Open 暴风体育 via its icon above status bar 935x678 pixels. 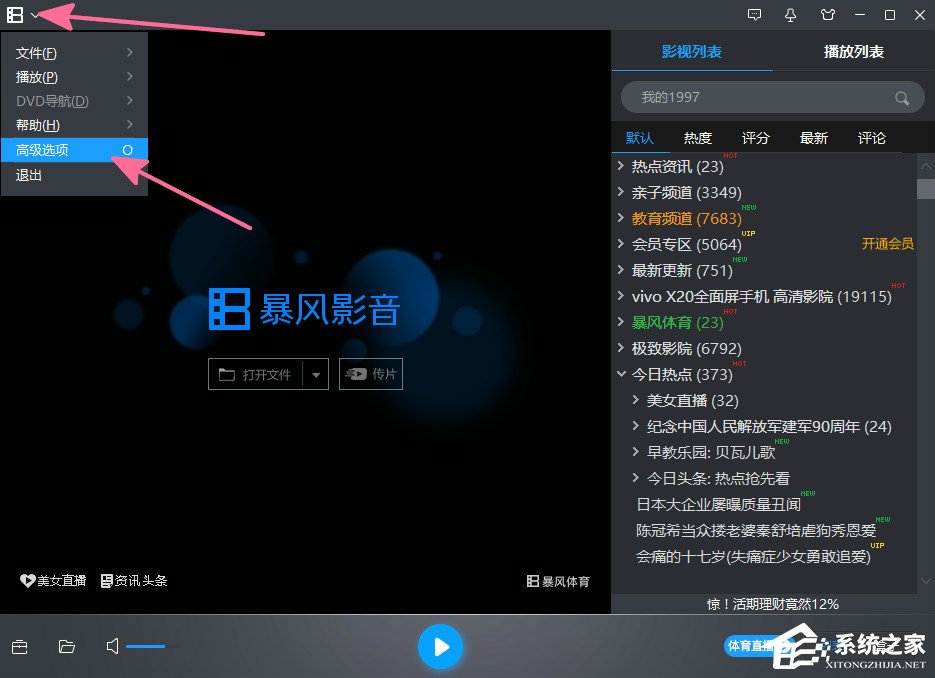[x=557, y=580]
